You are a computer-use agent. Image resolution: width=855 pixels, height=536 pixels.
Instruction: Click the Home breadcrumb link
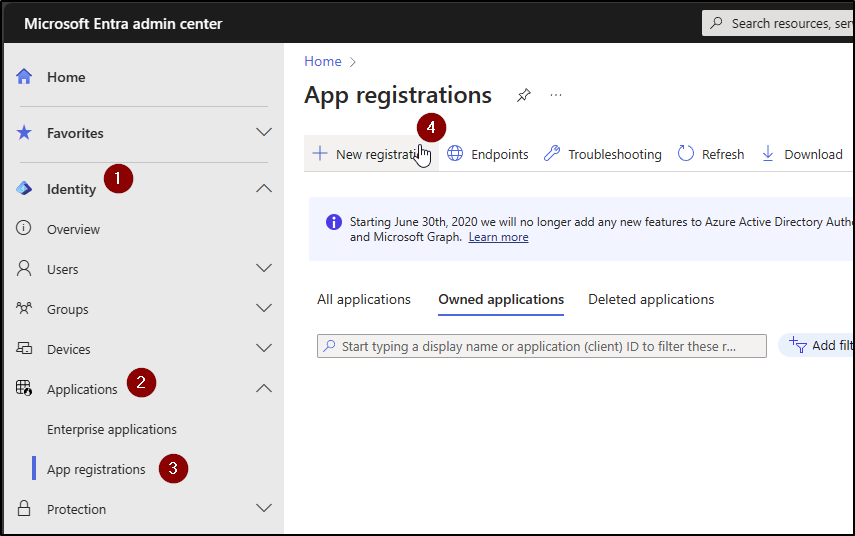[323, 61]
